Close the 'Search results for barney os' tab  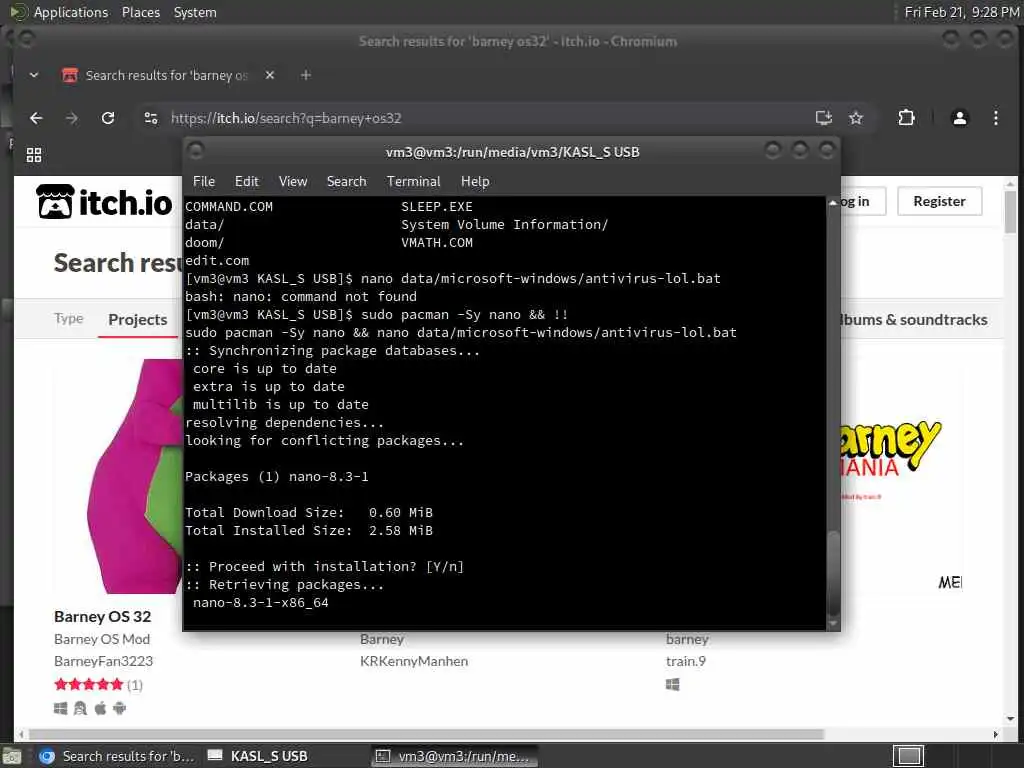[270, 75]
